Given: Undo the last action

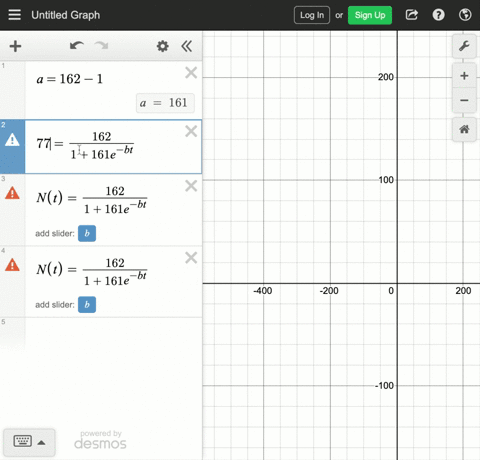Looking at the screenshot, I should point(77,46).
